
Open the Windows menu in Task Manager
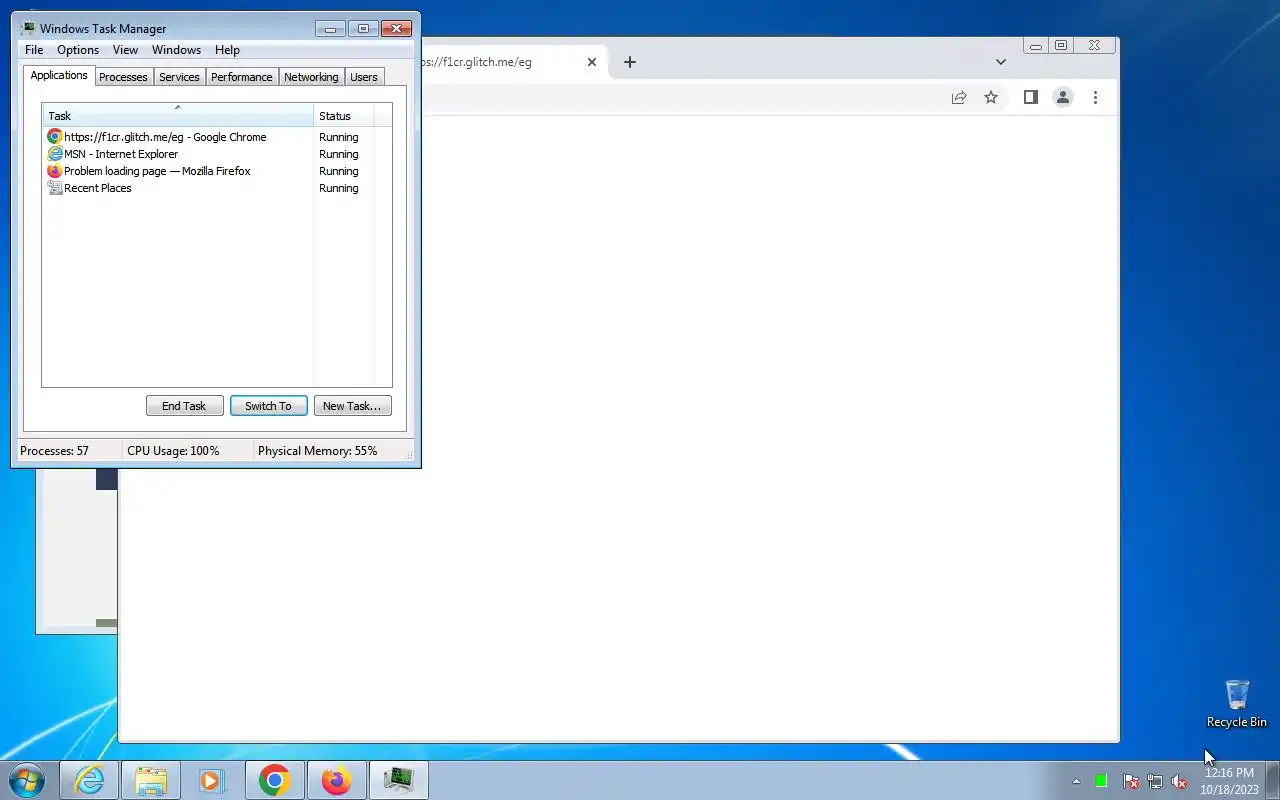click(x=176, y=50)
